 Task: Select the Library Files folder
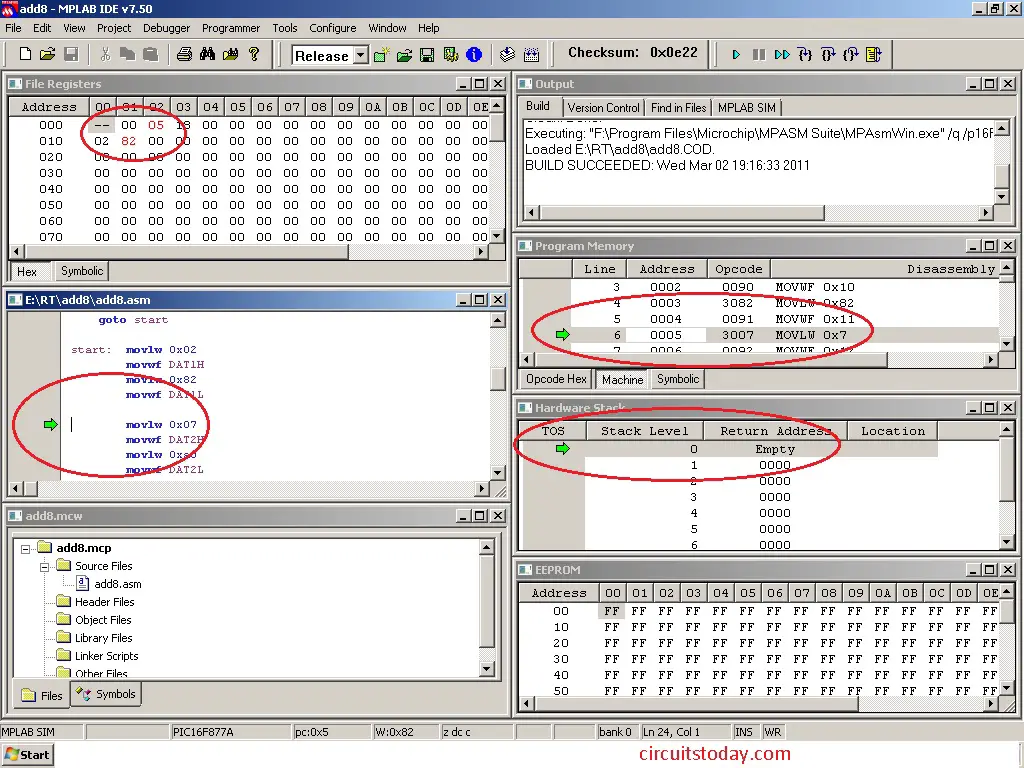coord(103,638)
